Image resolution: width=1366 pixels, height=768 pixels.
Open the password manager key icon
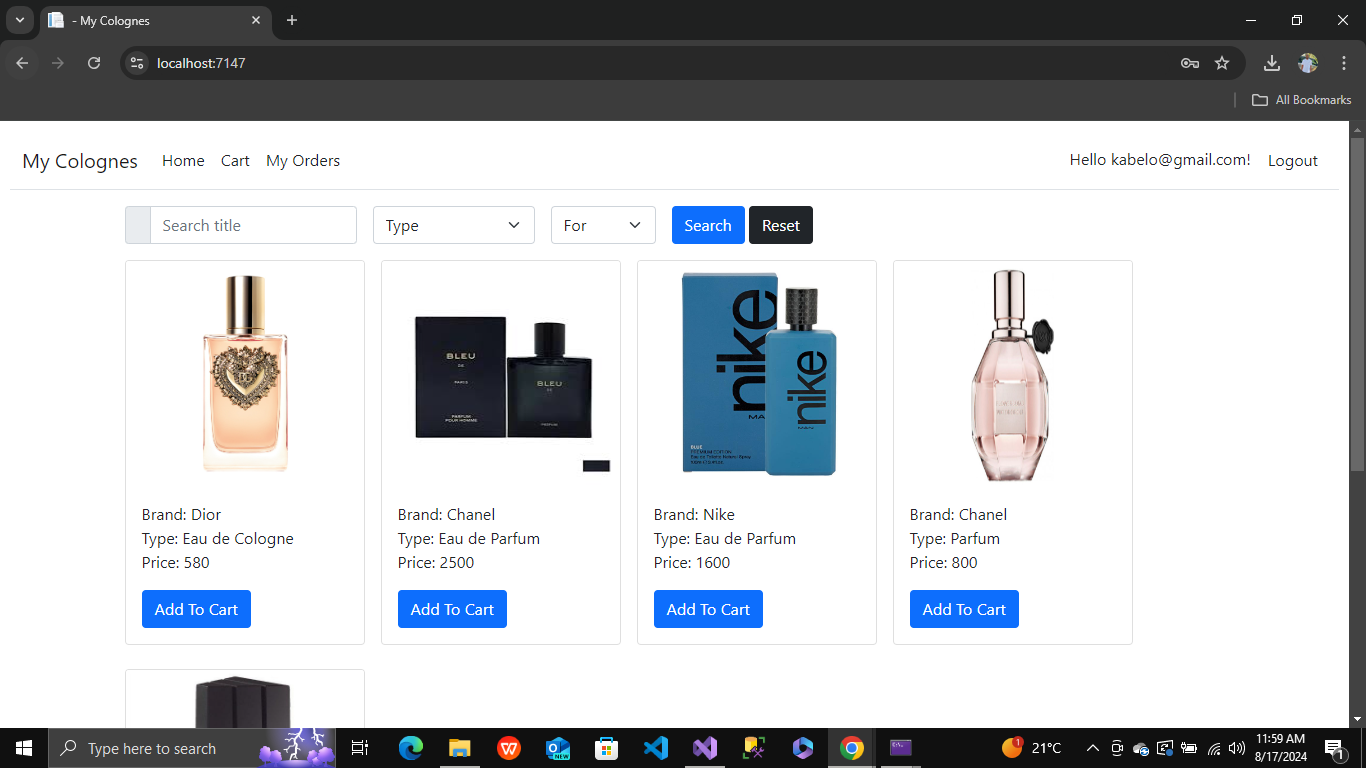click(1189, 62)
